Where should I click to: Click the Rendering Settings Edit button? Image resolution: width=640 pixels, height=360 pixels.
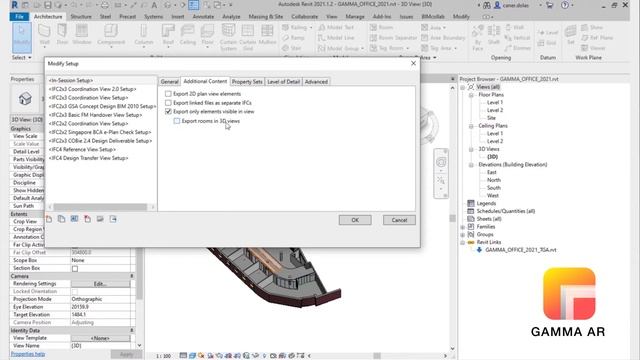click(x=100, y=284)
